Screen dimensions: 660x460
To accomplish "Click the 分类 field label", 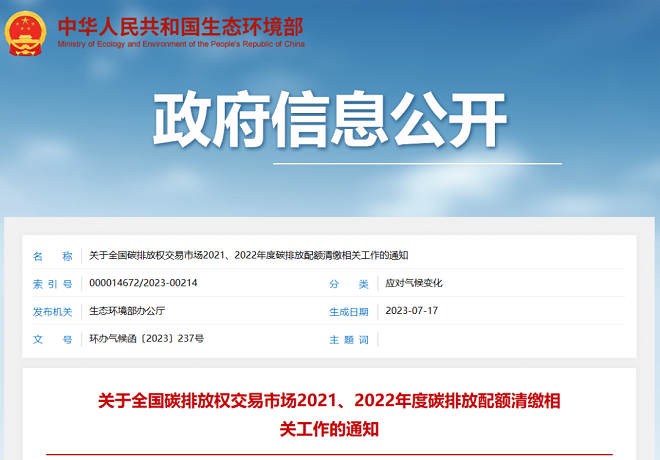I will tap(349, 284).
